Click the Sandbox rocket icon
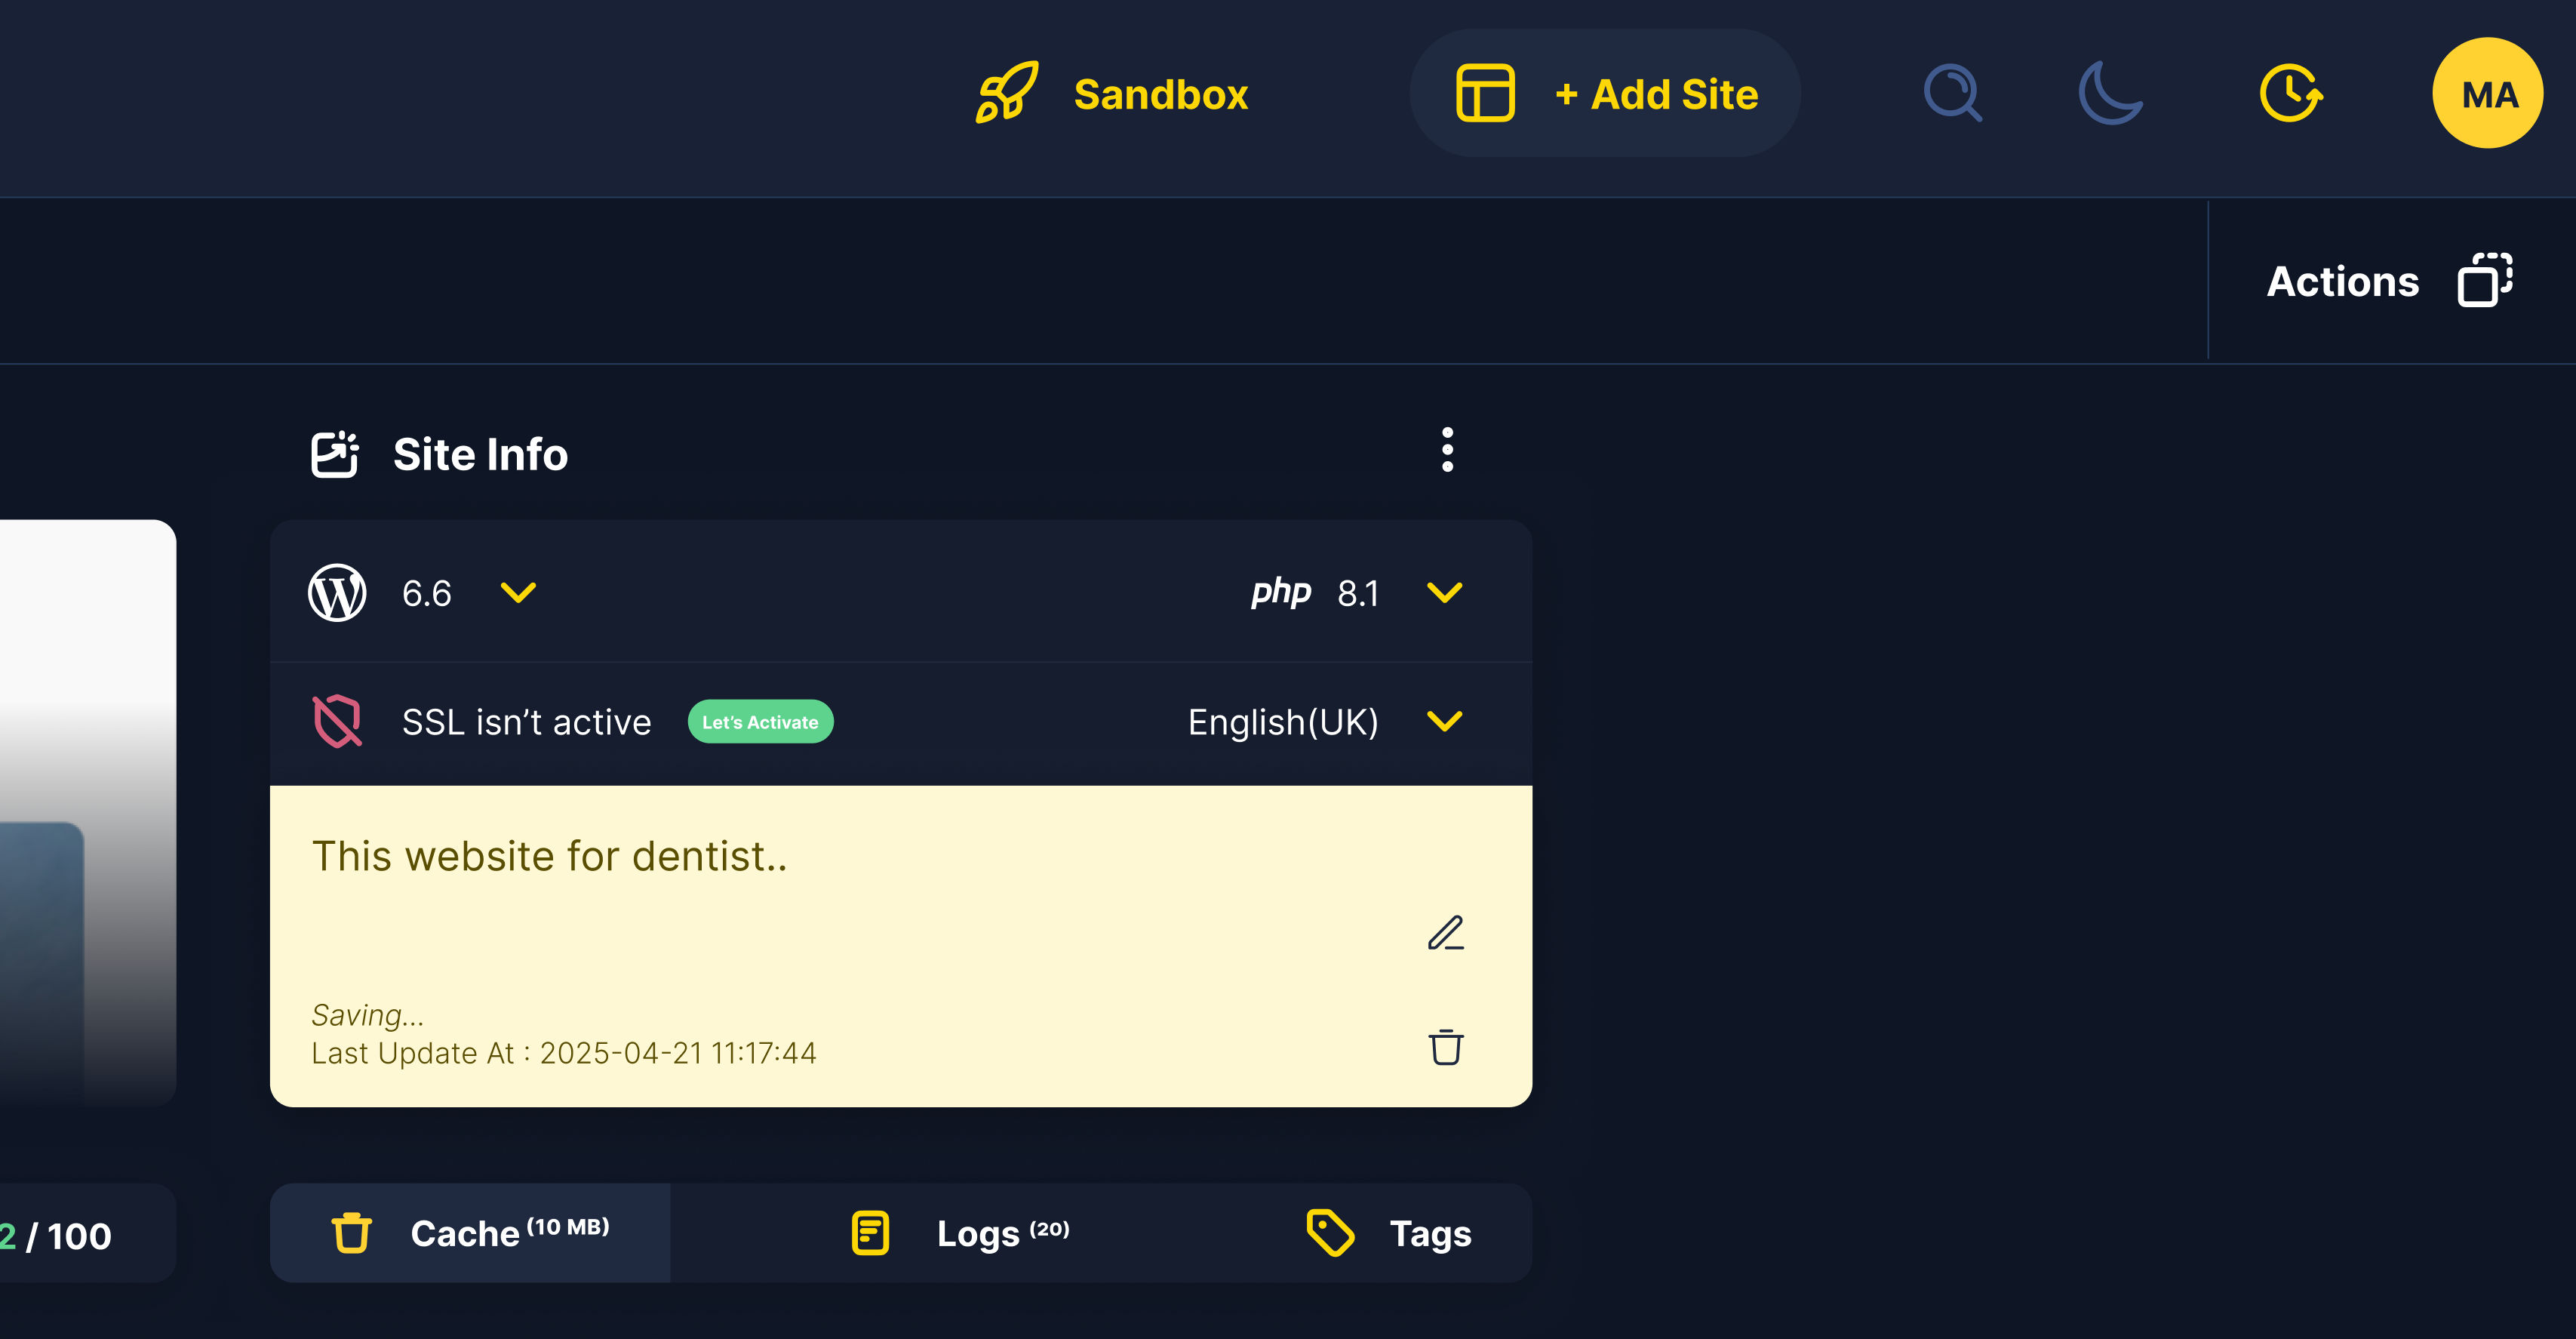Viewport: 2576px width, 1339px height. click(x=1006, y=93)
